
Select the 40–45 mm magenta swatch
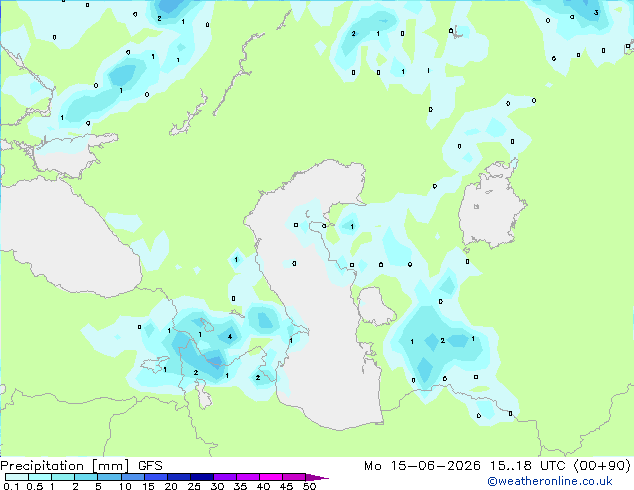click(x=271, y=477)
